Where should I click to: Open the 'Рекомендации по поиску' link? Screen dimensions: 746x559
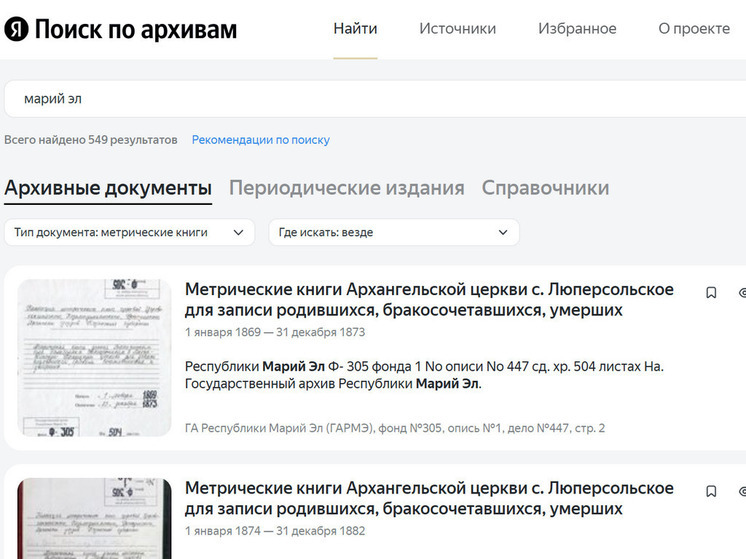261,140
